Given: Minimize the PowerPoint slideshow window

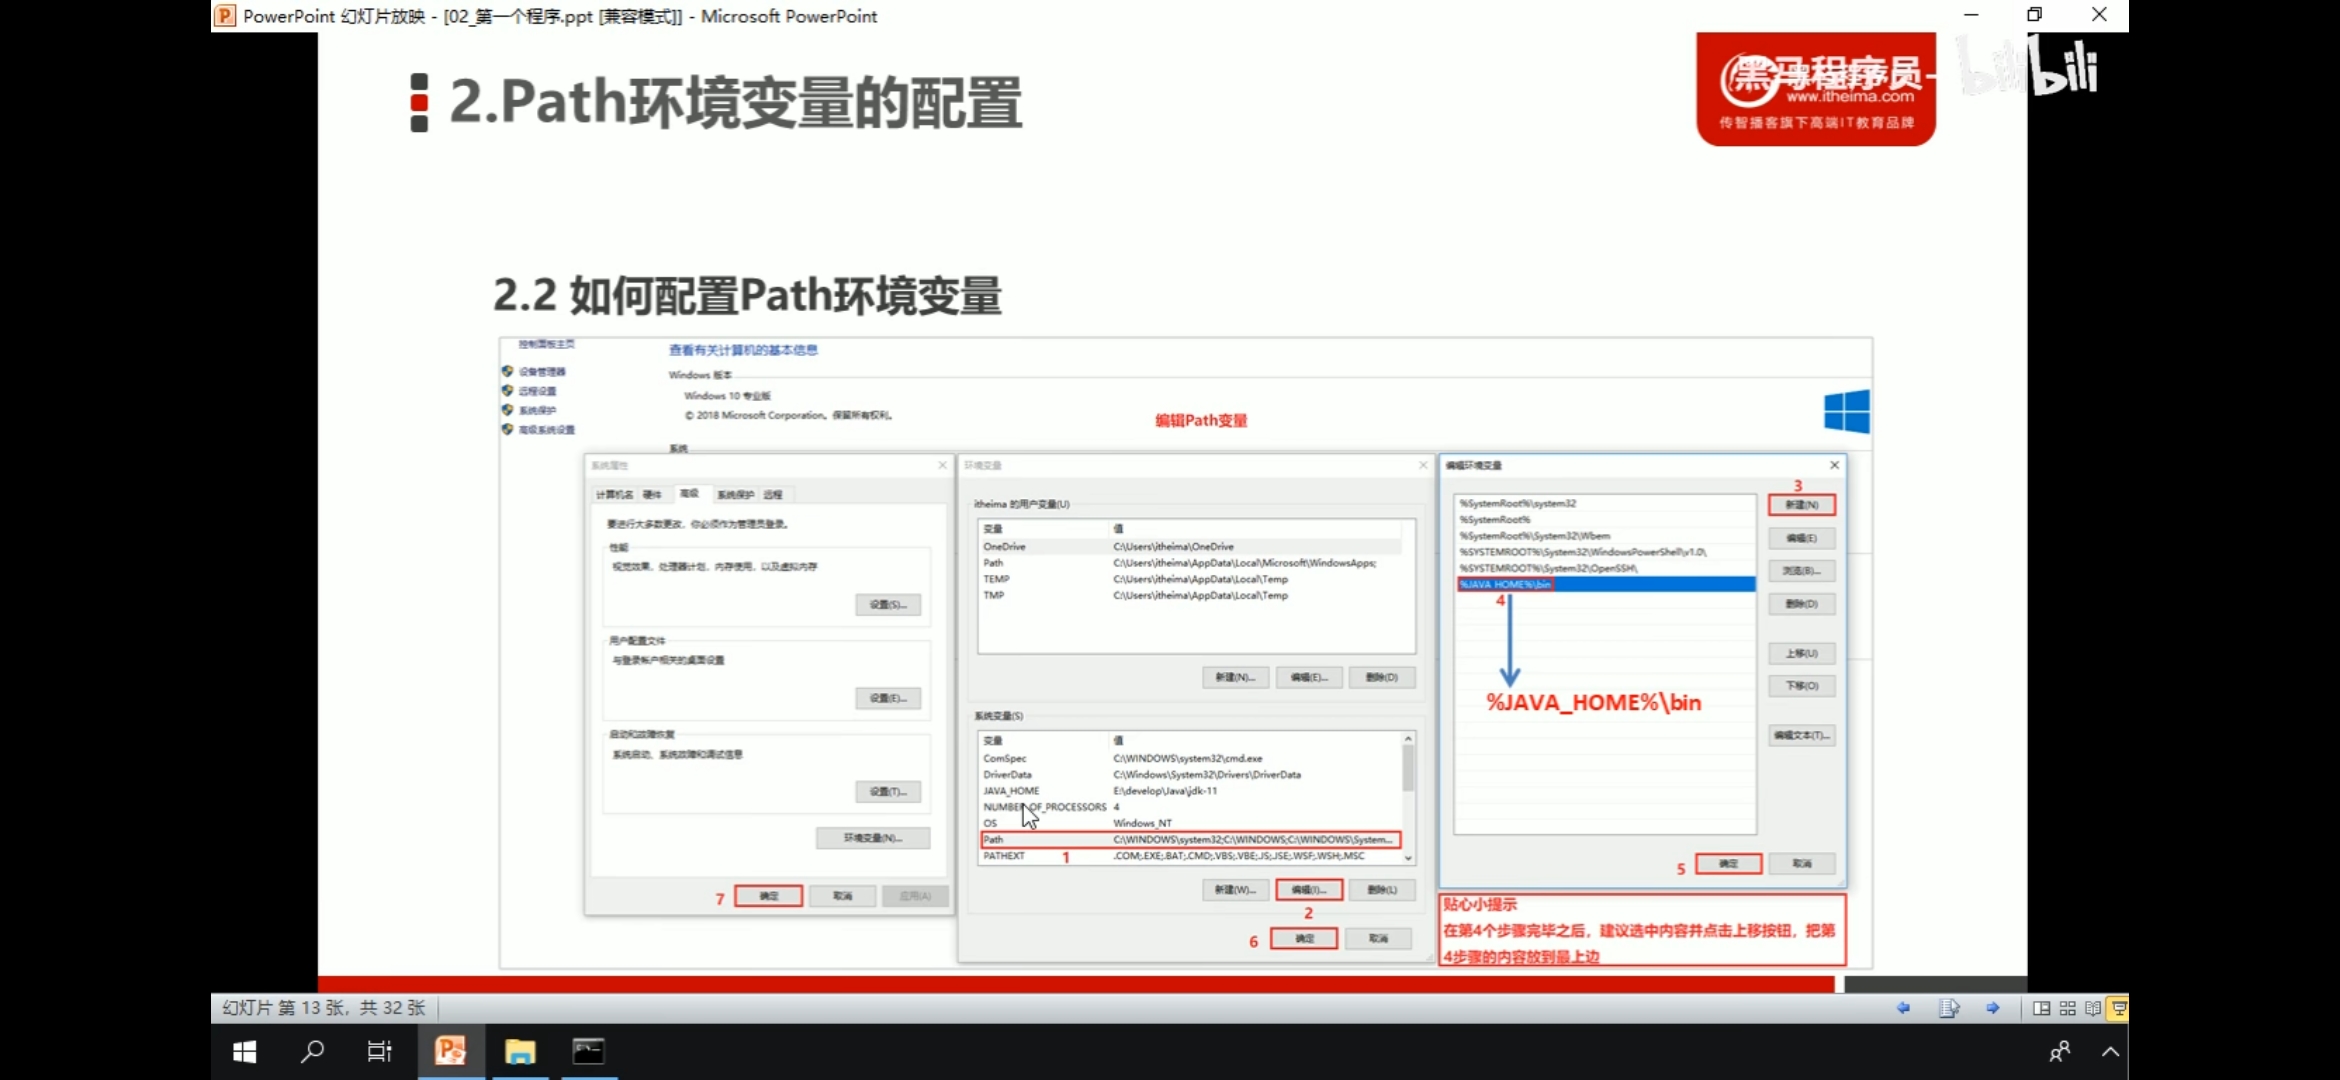Looking at the screenshot, I should (1971, 15).
